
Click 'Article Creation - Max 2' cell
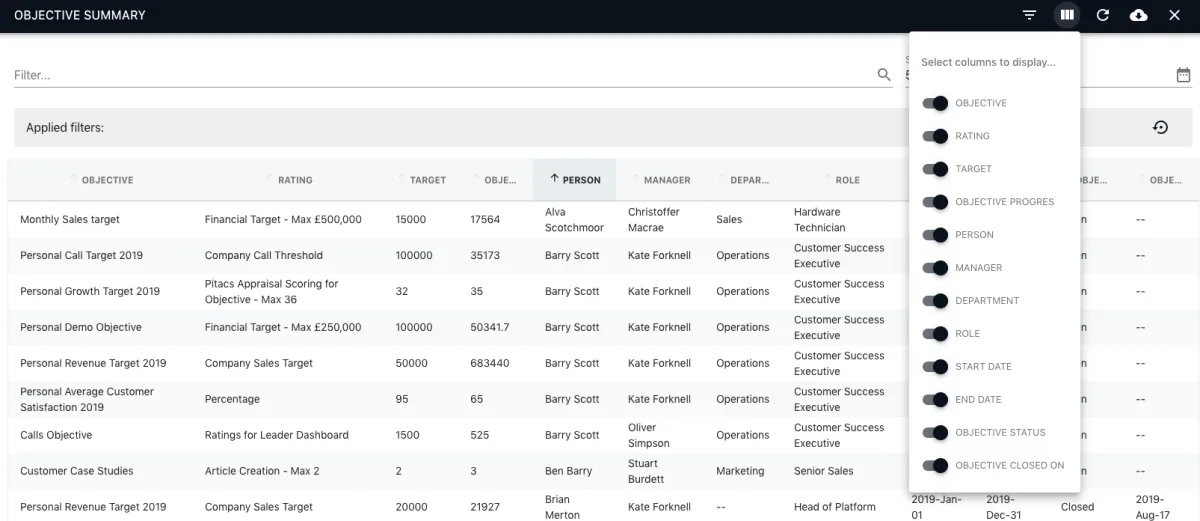[262, 471]
